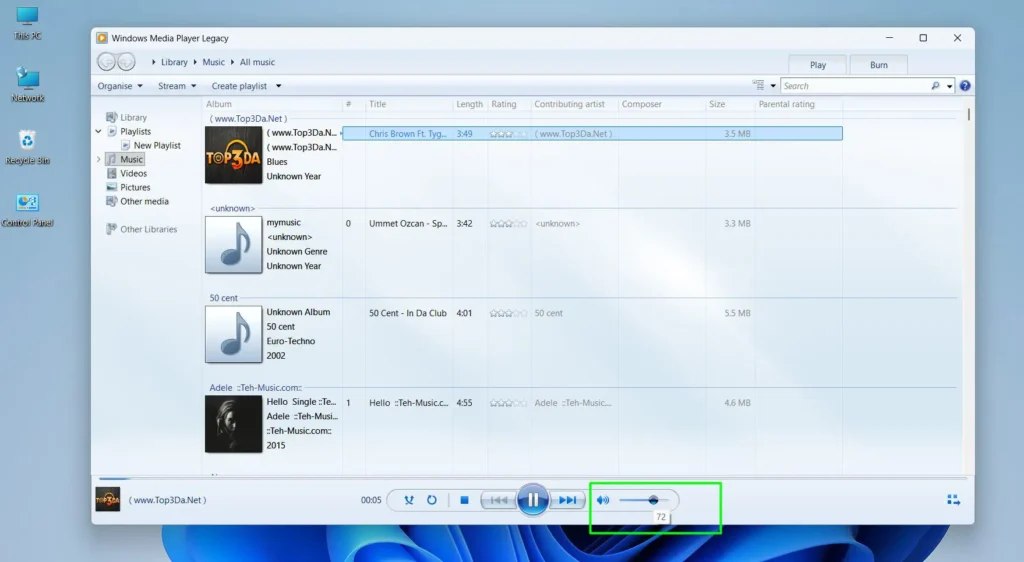Toggle shuffle playback mode
Viewport: 1024px width, 562px height.
(409, 500)
